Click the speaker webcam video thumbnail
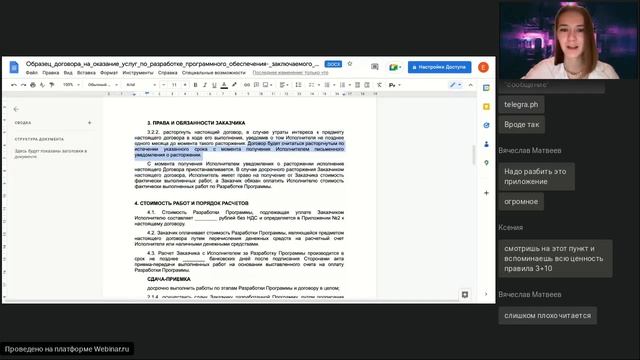The height and width of the screenshot is (360, 640). [568, 40]
